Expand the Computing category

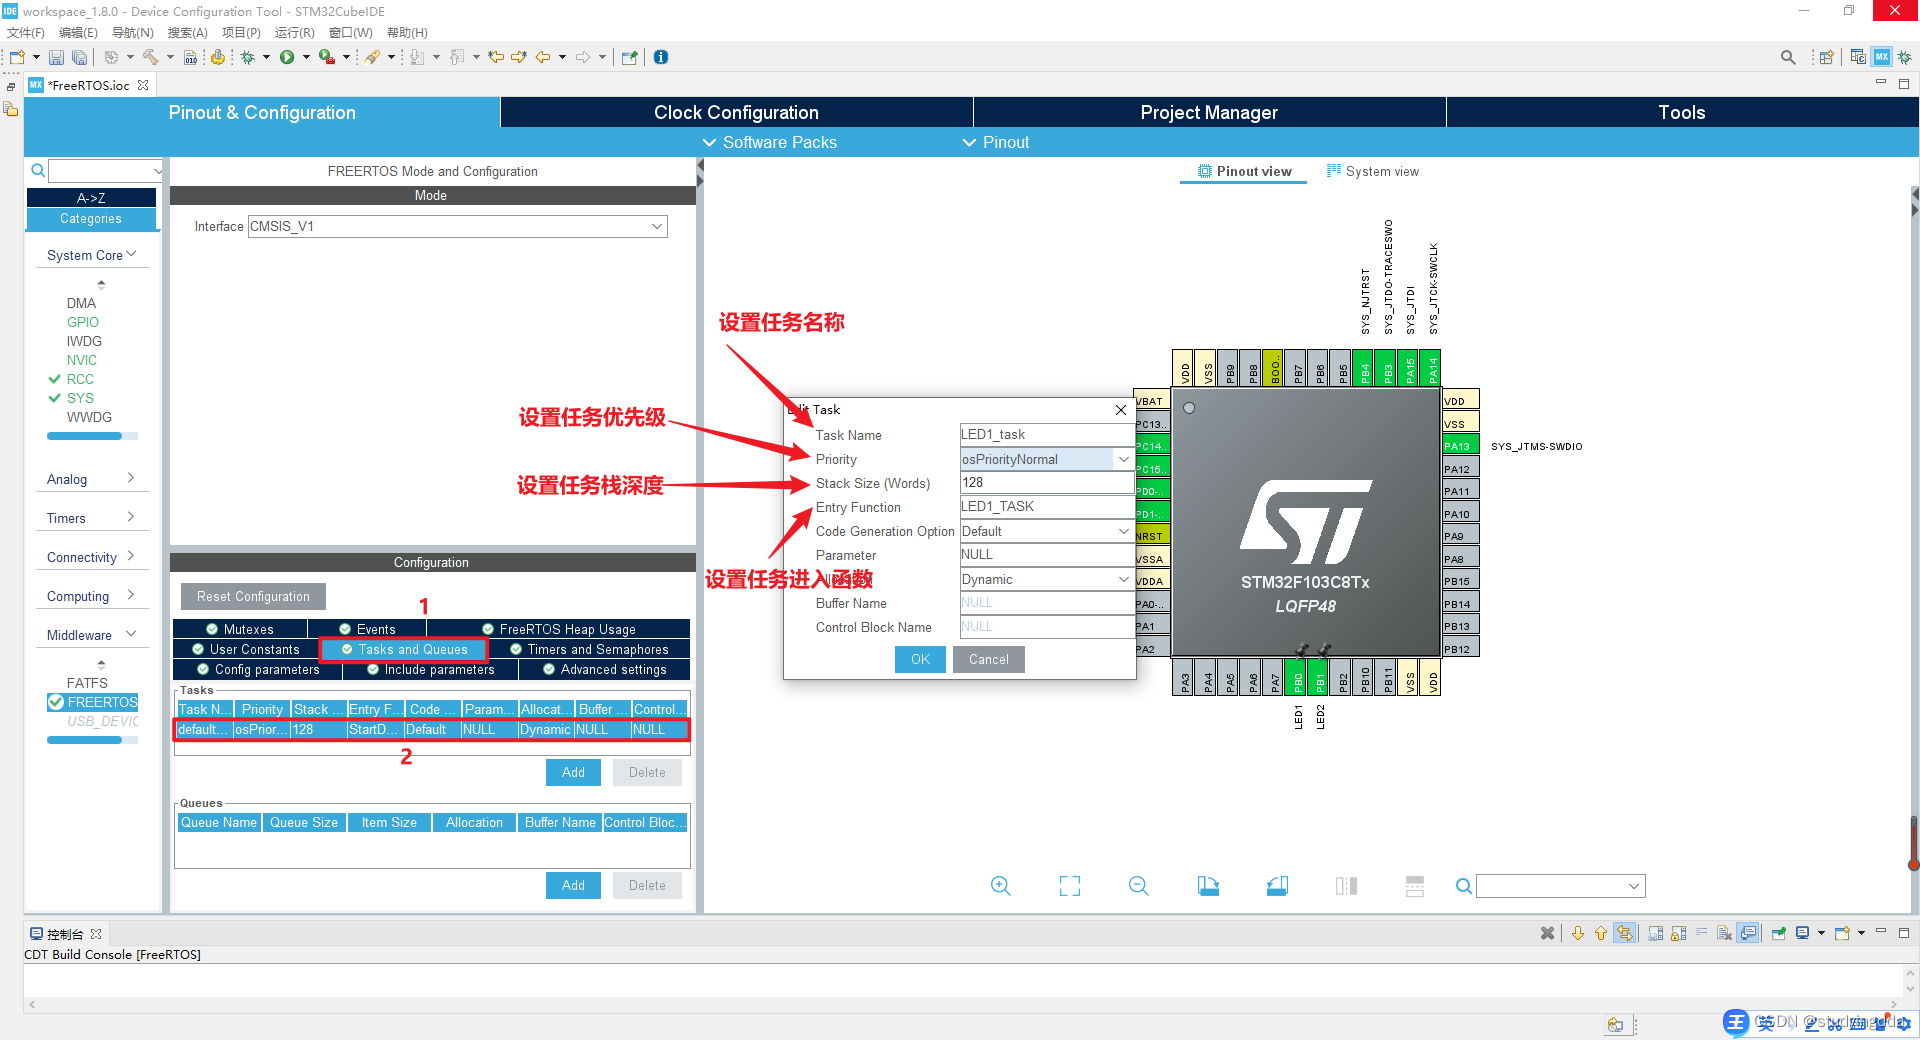click(91, 596)
